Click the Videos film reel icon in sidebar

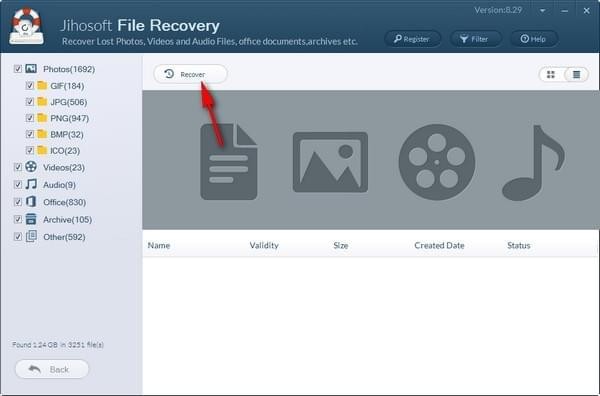pyautogui.click(x=31, y=166)
